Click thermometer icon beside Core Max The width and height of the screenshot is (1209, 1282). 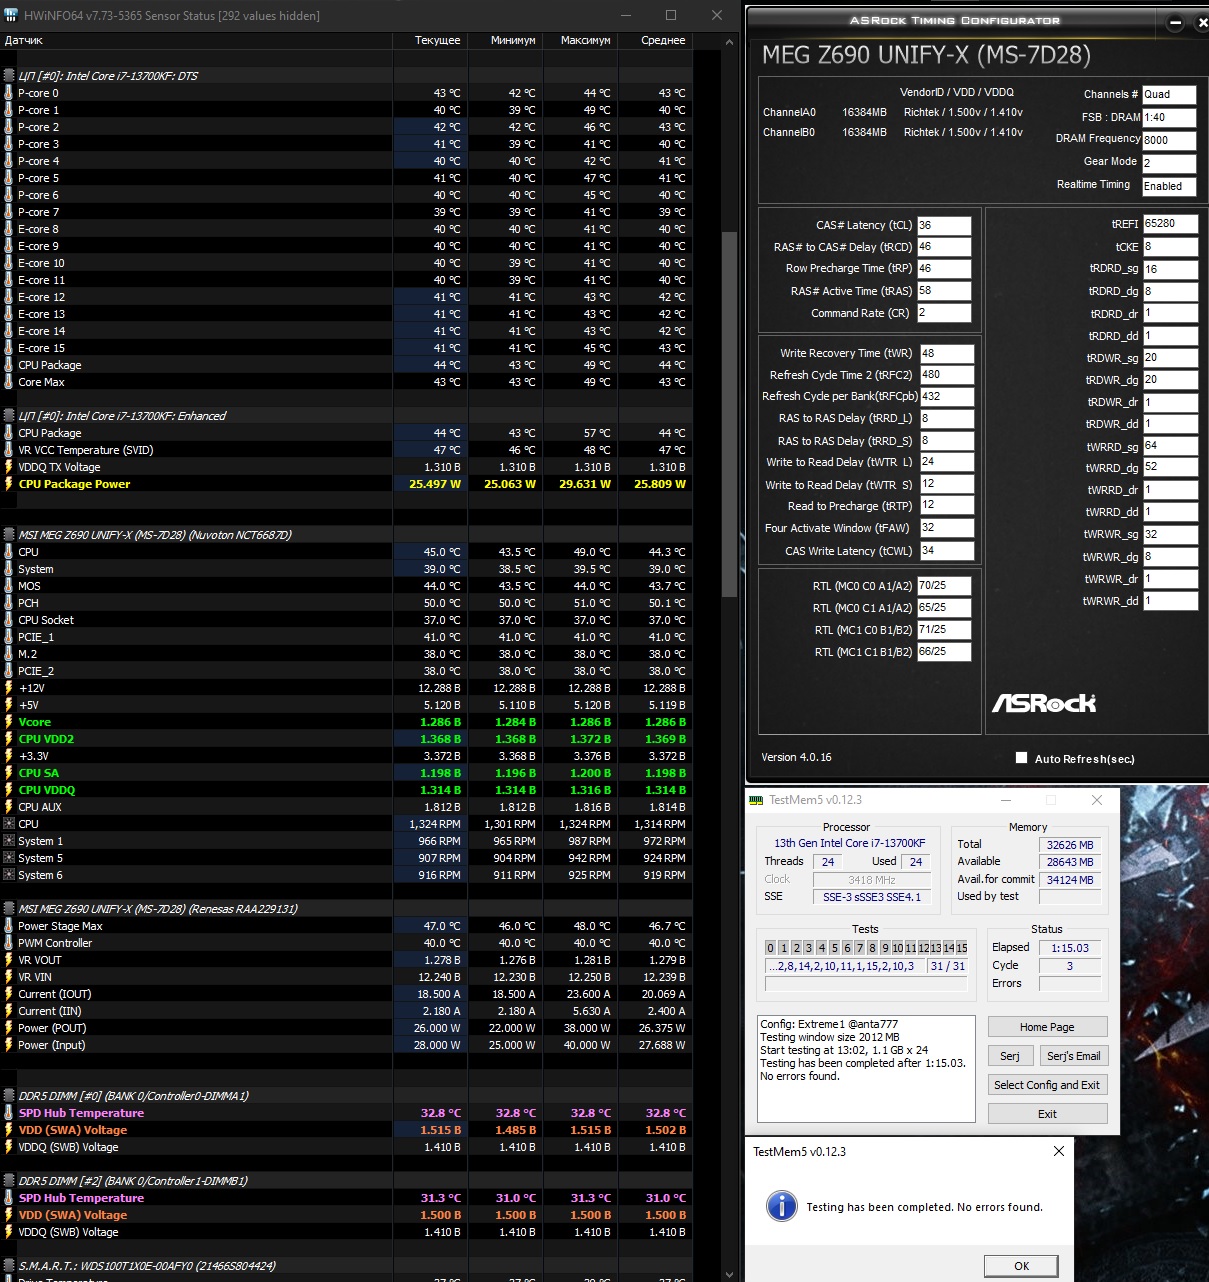(x=9, y=382)
